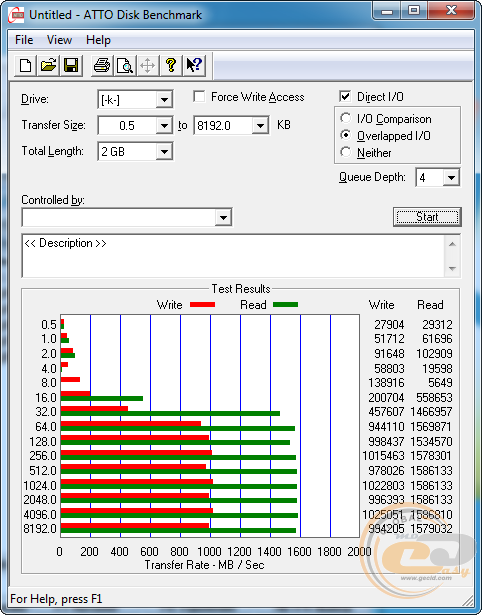
Task: Click write value 138916 for 8.0 KB
Action: coord(386,383)
